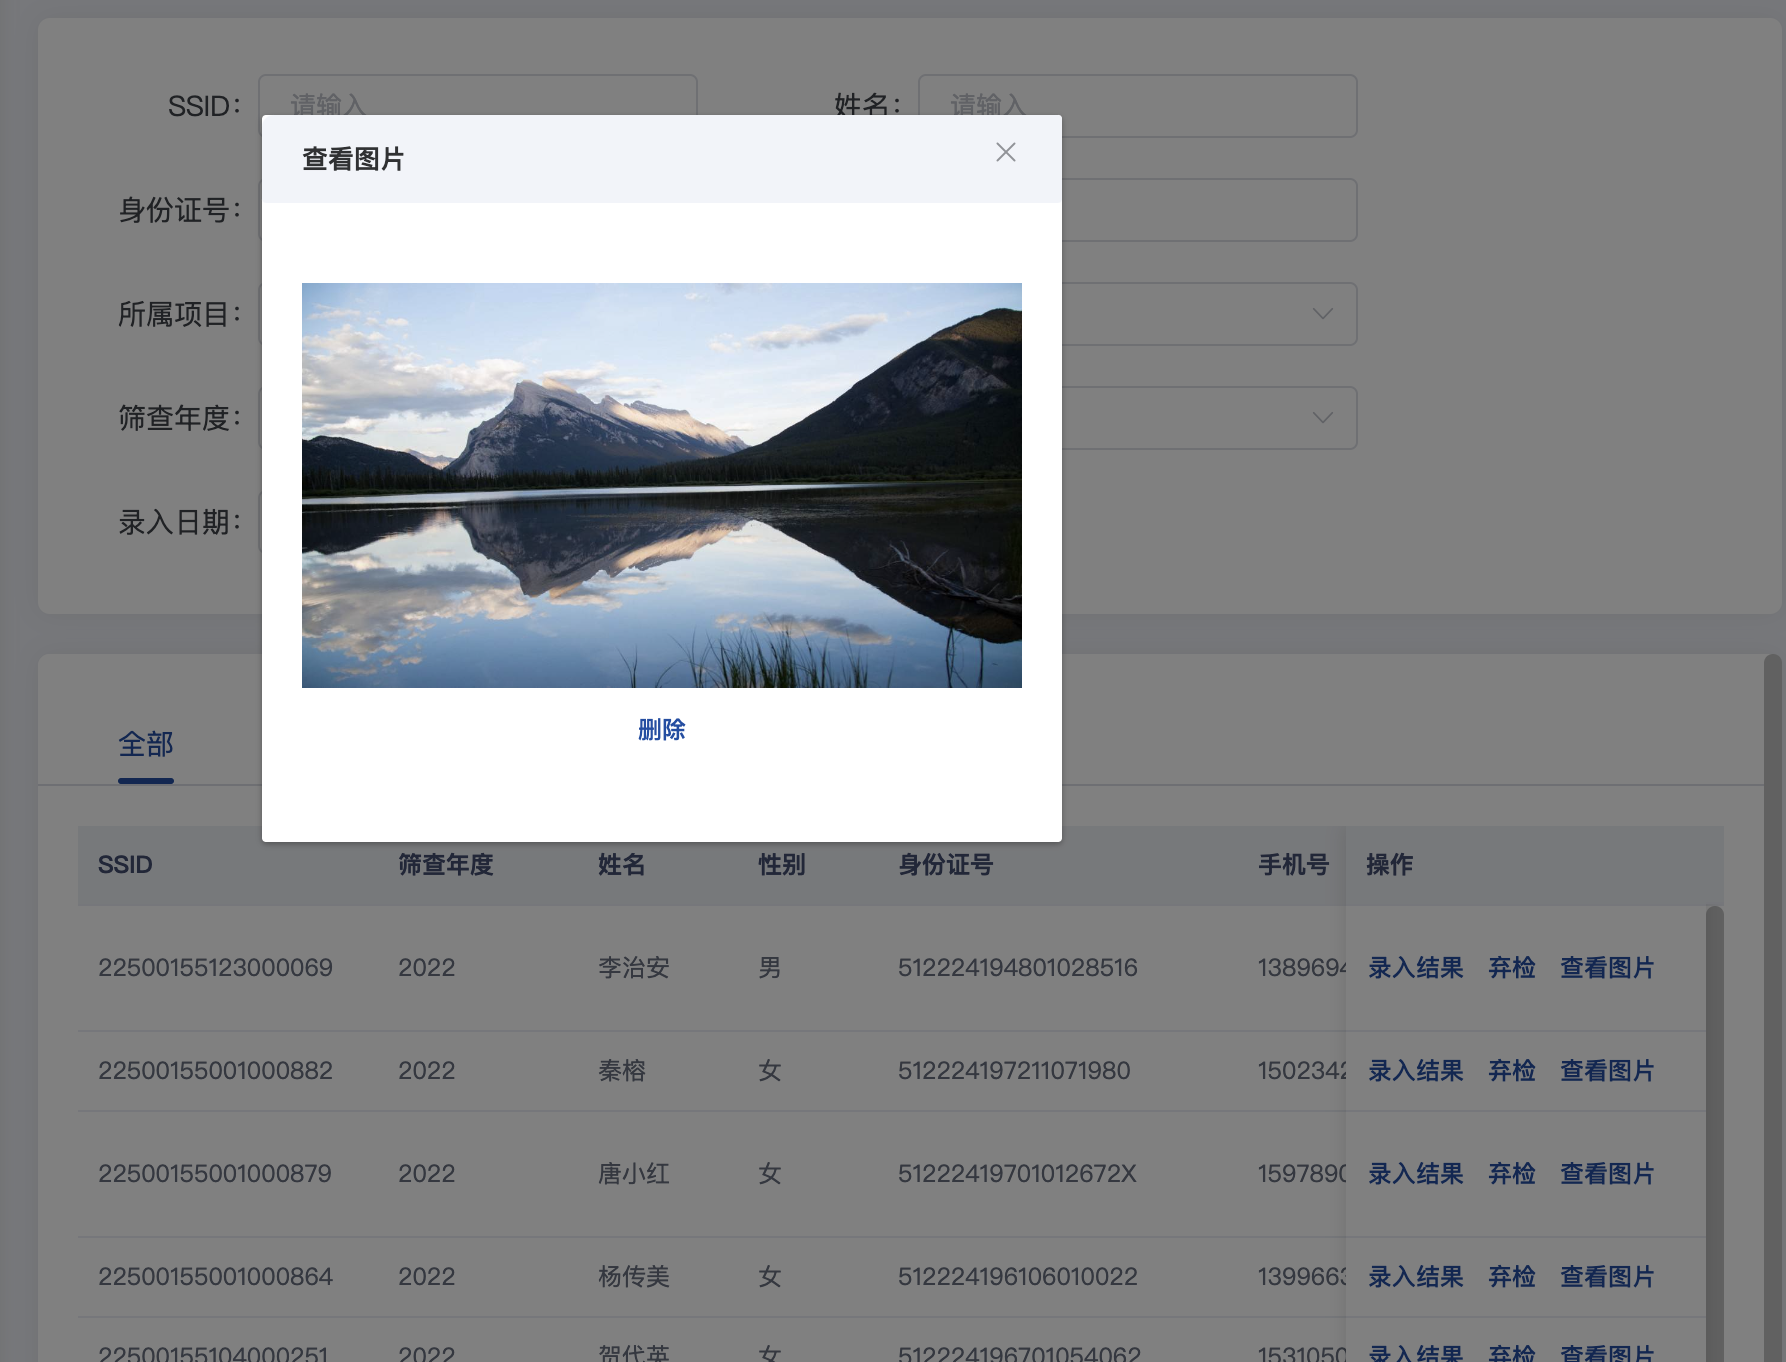Open 查看图片 for 唐小红
The height and width of the screenshot is (1362, 1786).
tap(1607, 1174)
